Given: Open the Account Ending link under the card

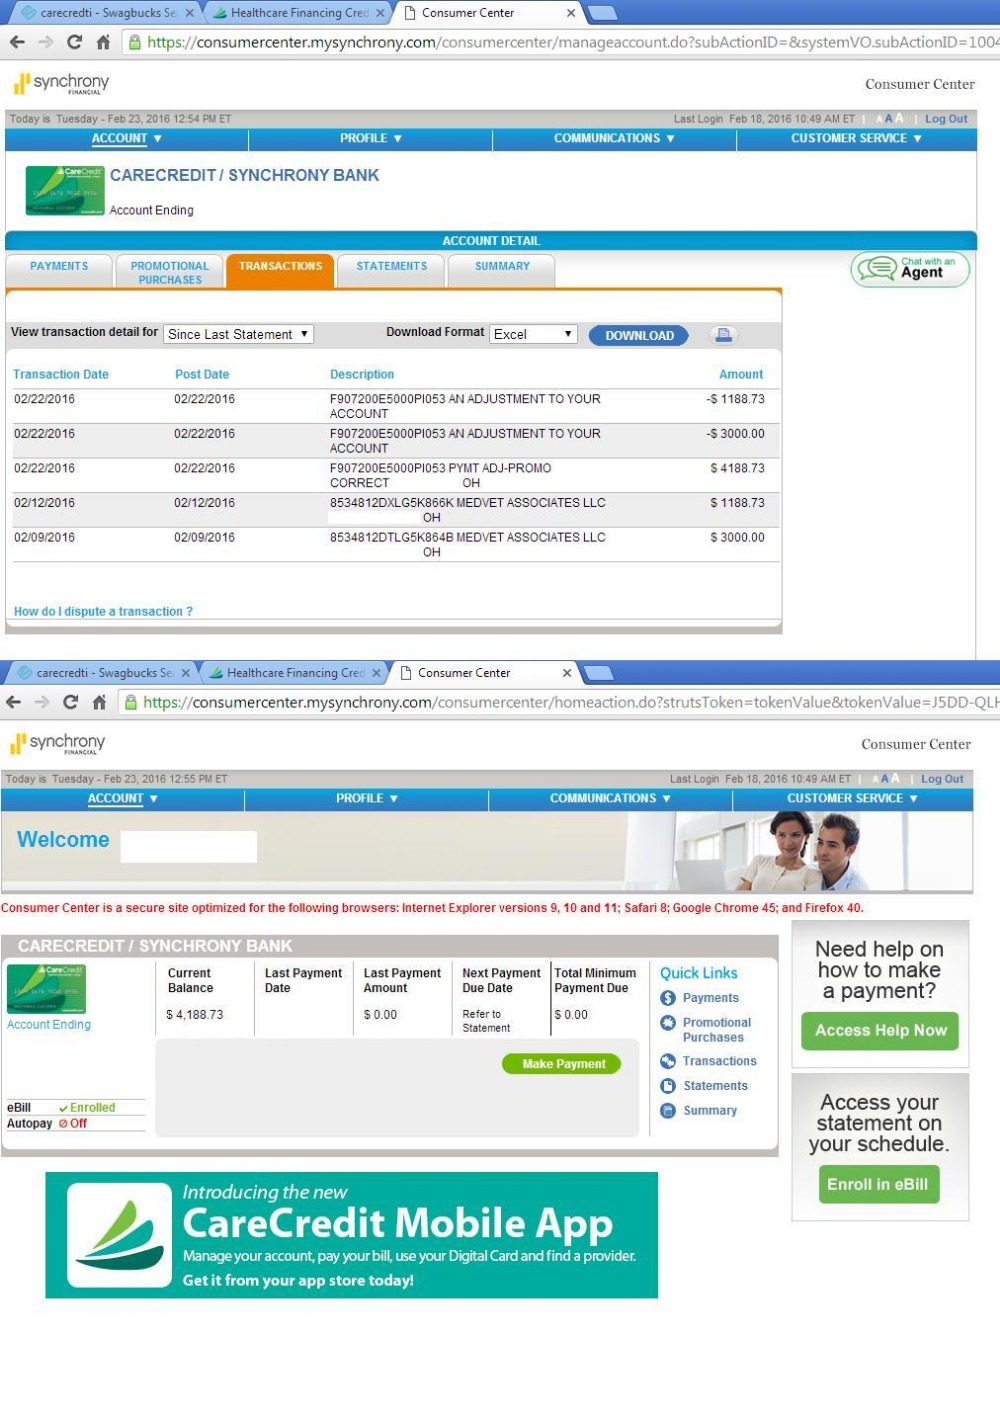Looking at the screenshot, I should click(x=49, y=1025).
